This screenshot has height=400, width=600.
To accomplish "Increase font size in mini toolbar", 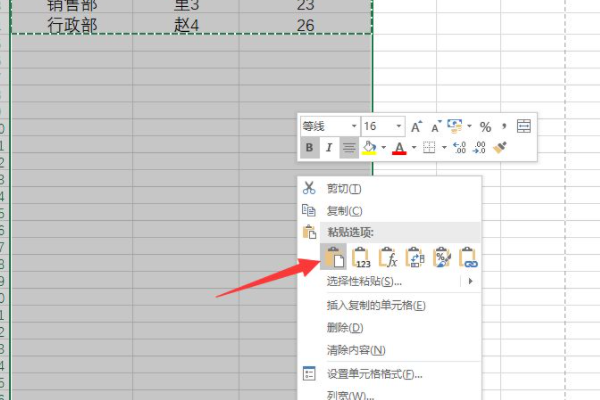I will pos(416,126).
